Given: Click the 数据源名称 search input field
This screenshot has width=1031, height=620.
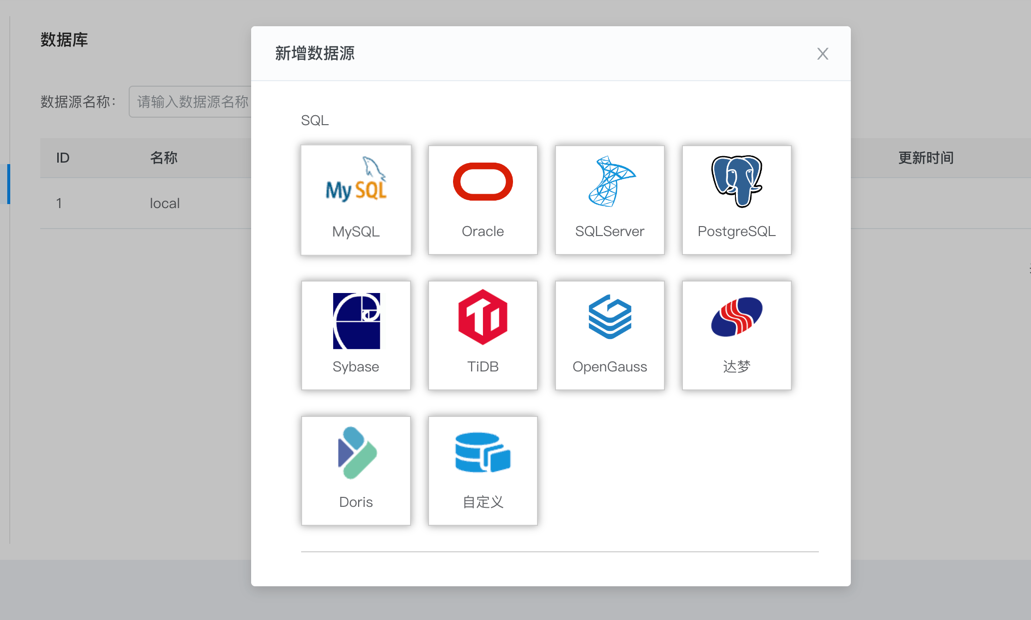Looking at the screenshot, I should pos(191,102).
